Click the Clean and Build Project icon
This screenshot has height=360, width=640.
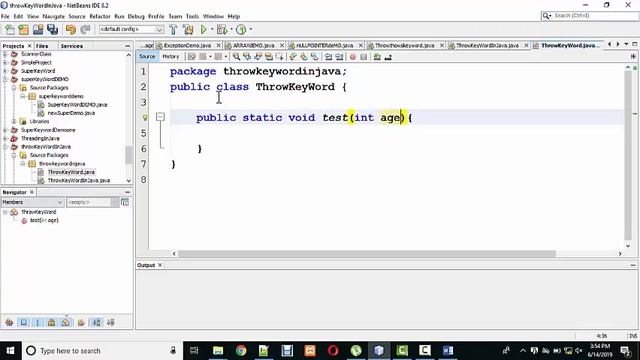[188, 29]
